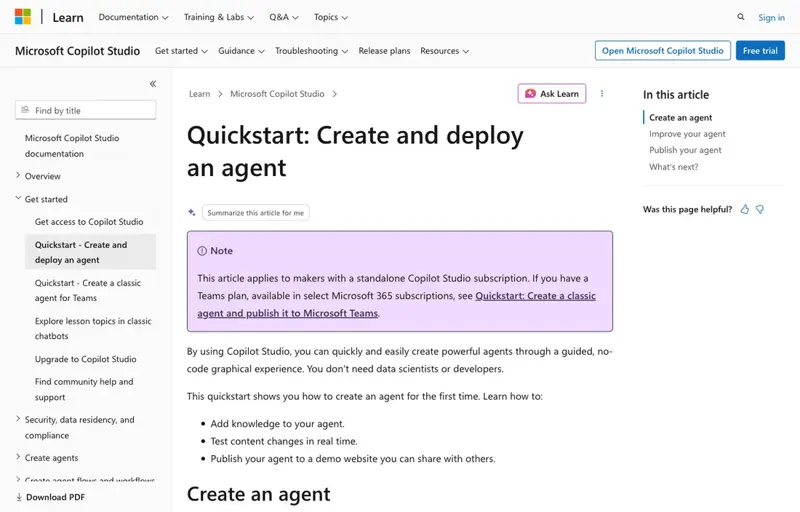Collapse the sidebar with double-chevron icon
The image size is (800, 512).
pyautogui.click(x=153, y=84)
